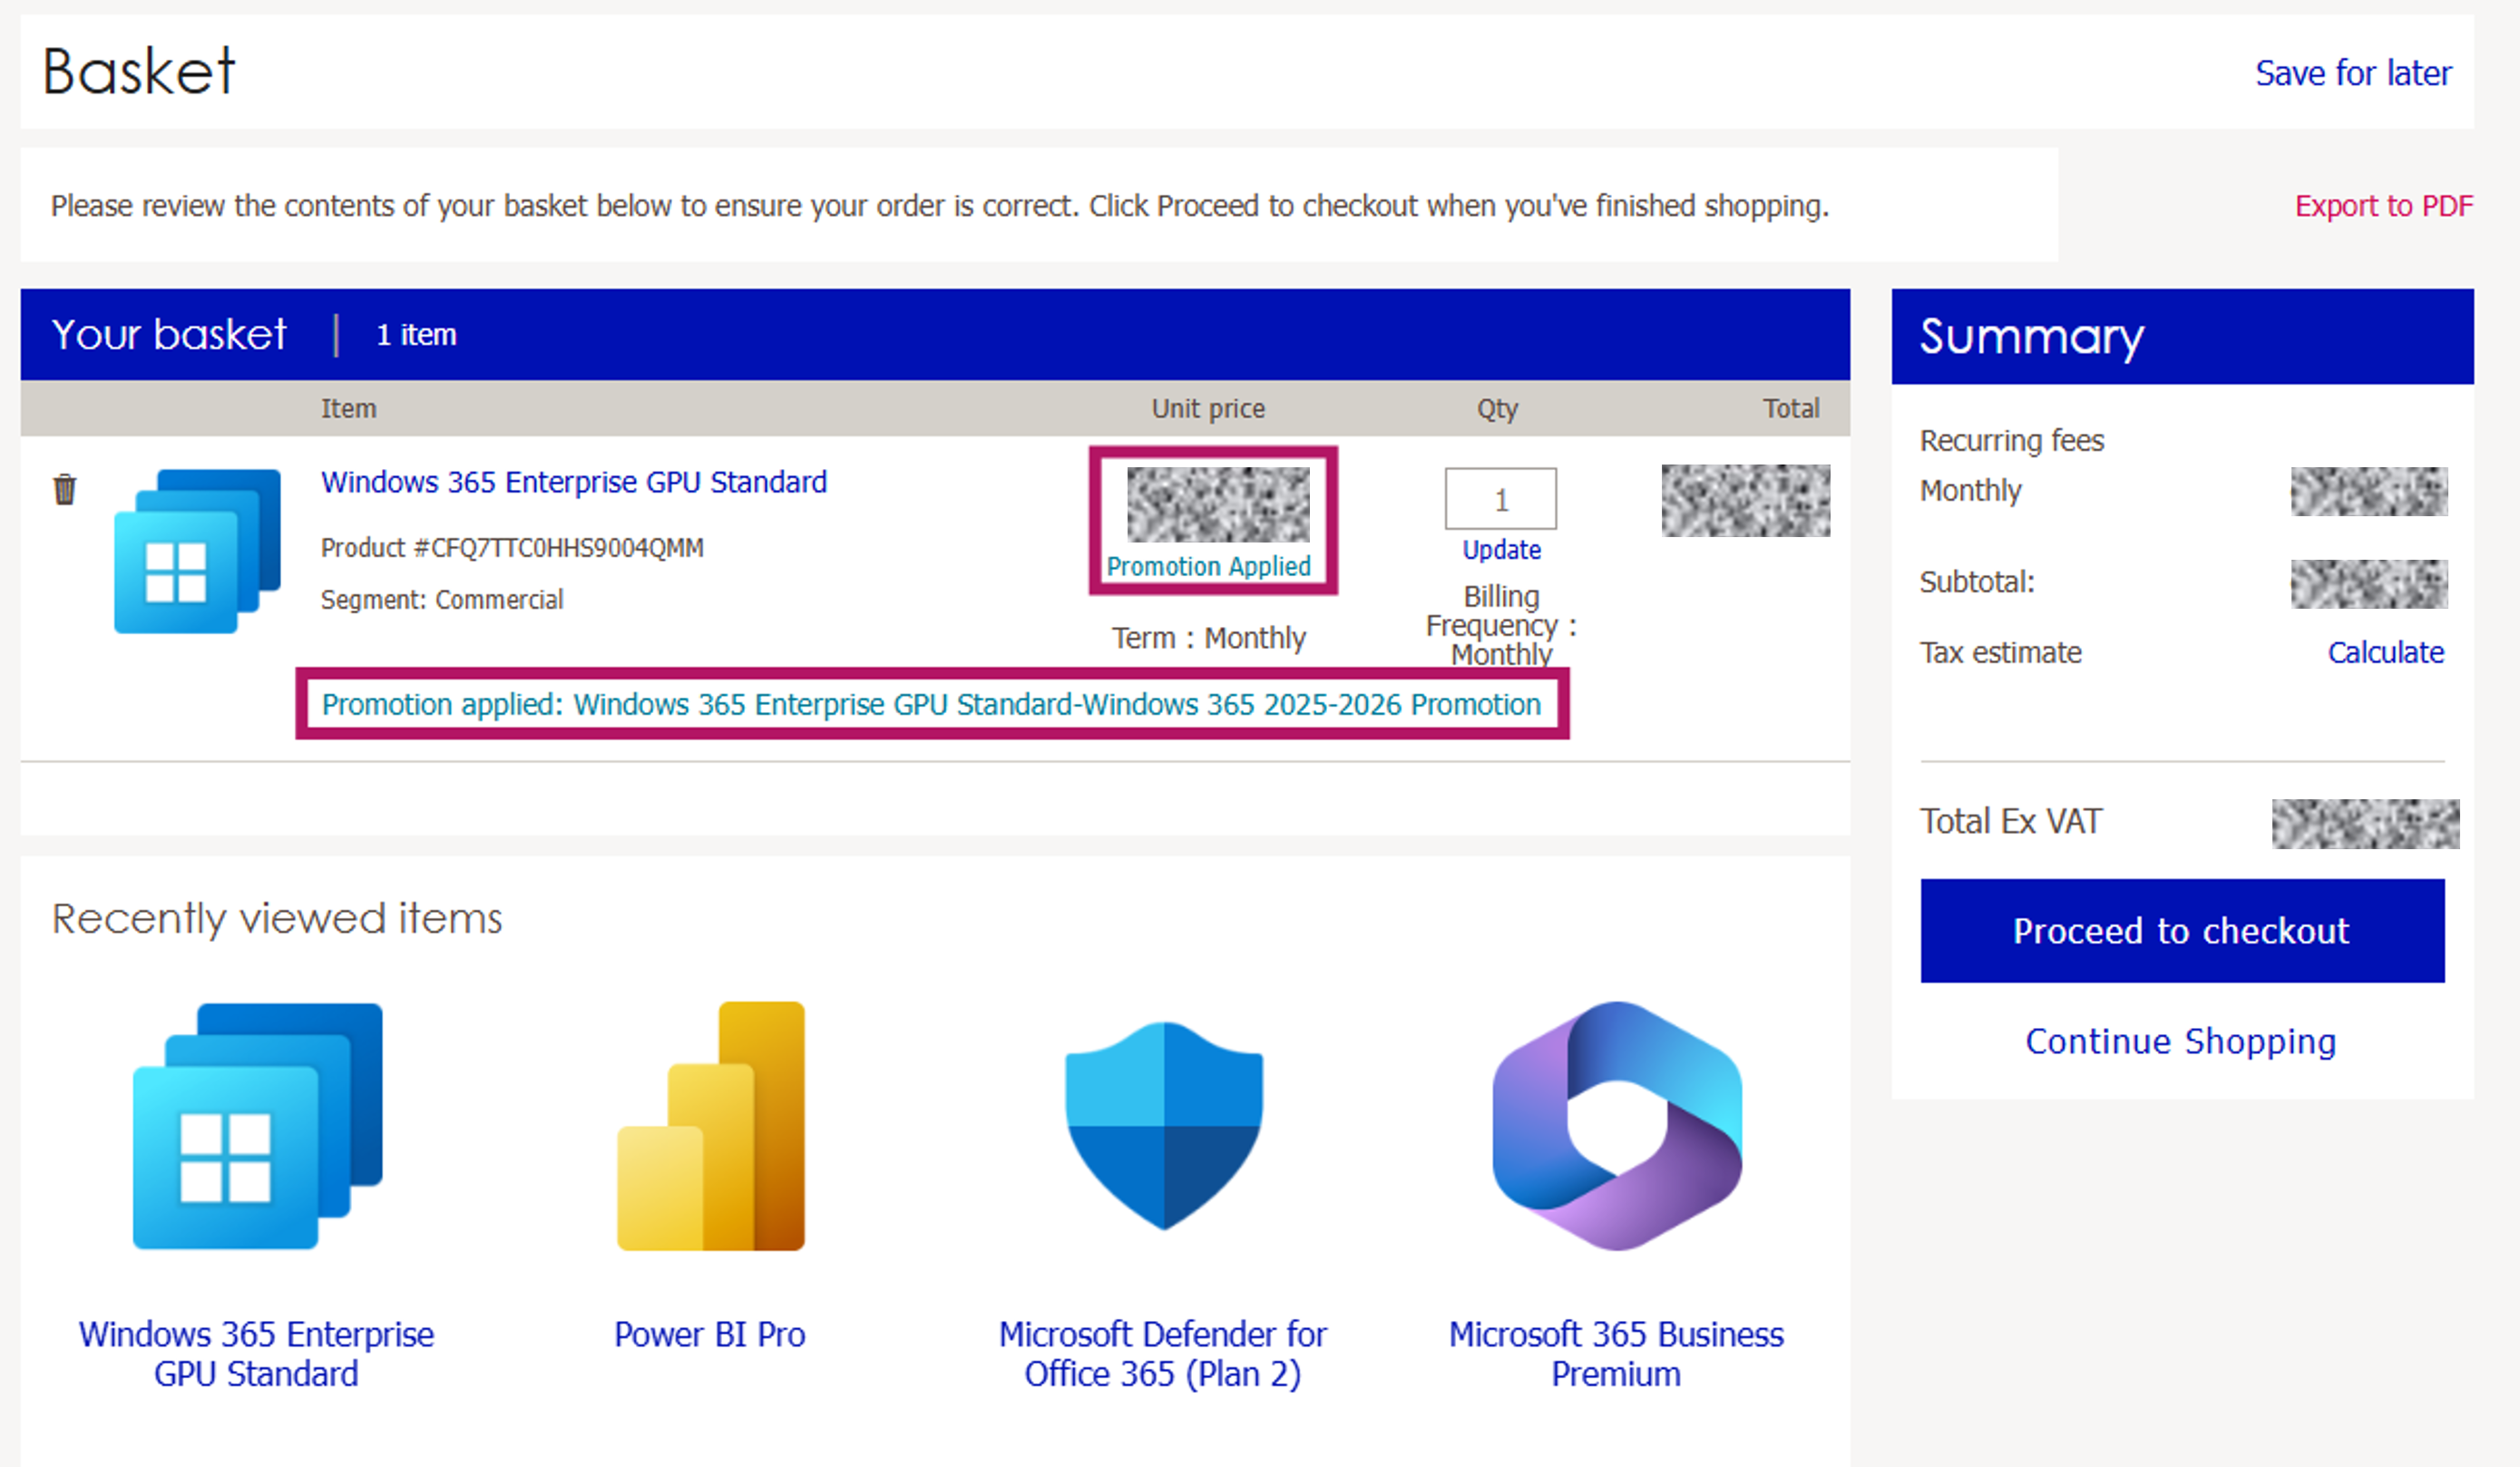Click the Export to PDF link
Image resolution: width=2520 pixels, height=1467 pixels.
[x=2383, y=206]
